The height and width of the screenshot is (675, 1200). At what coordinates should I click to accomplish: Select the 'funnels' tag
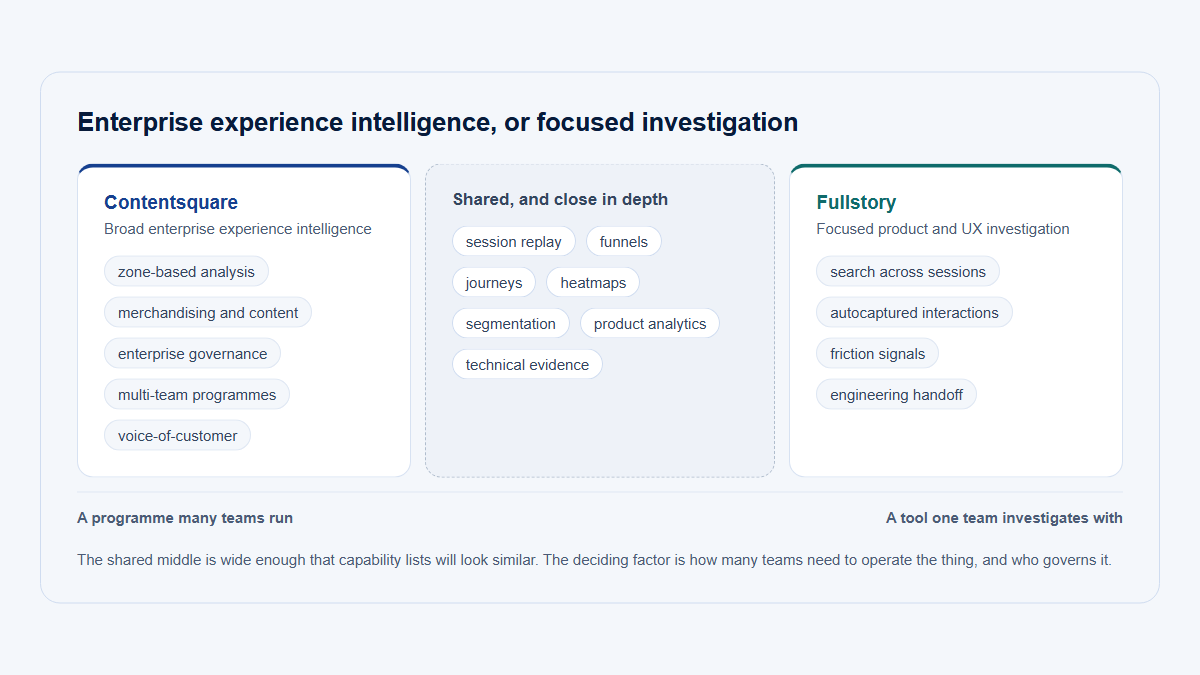(624, 242)
